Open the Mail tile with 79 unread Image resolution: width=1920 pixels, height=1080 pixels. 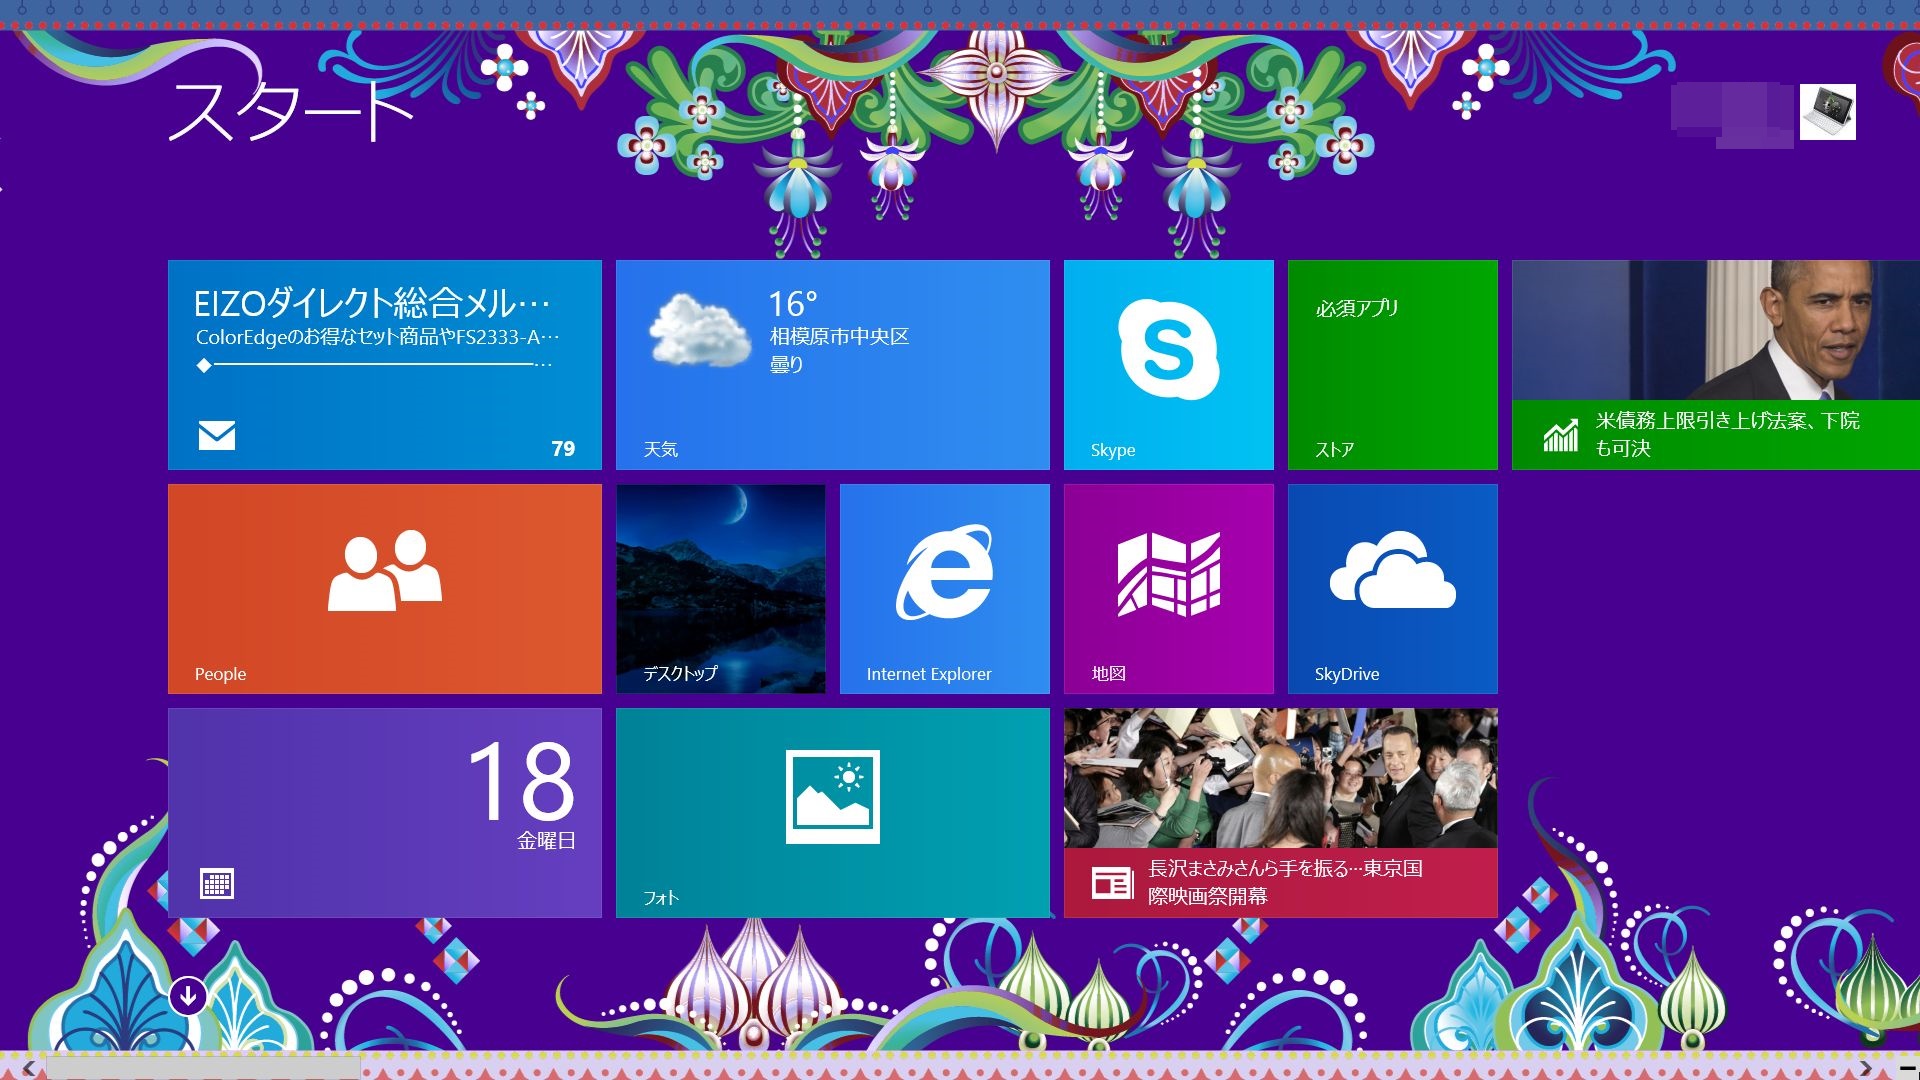(x=384, y=365)
